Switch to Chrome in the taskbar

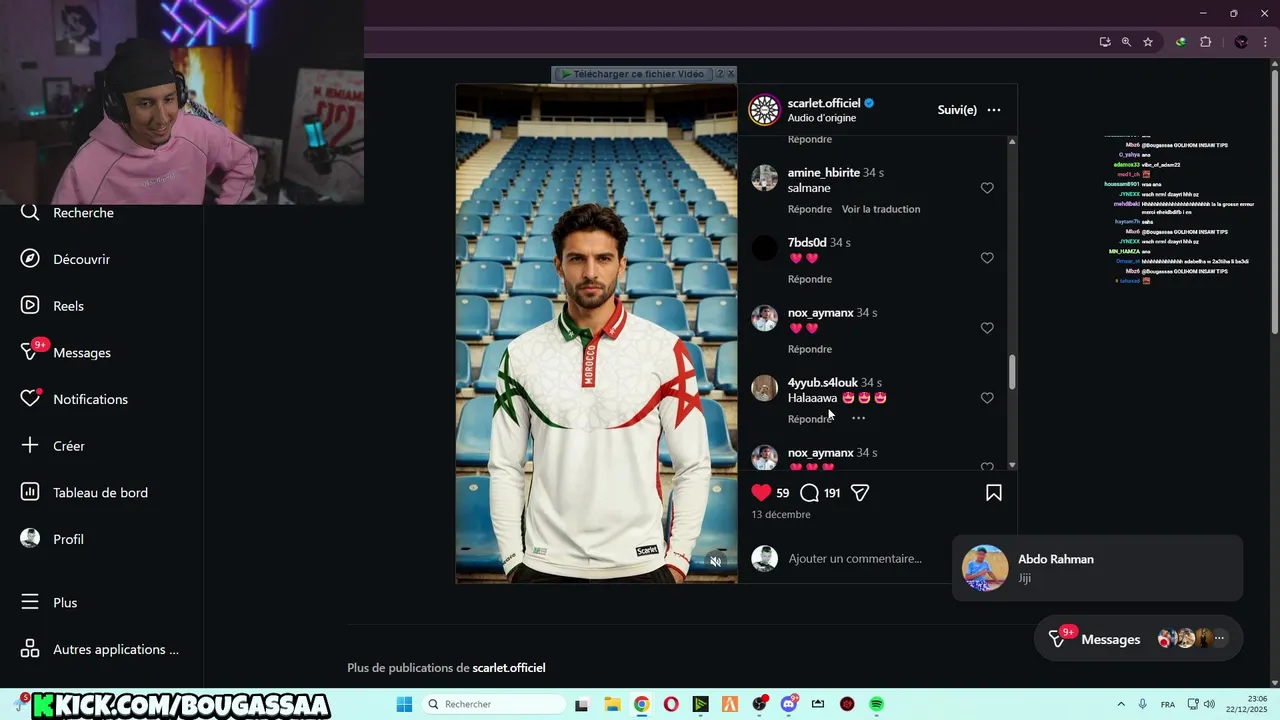pyautogui.click(x=641, y=704)
